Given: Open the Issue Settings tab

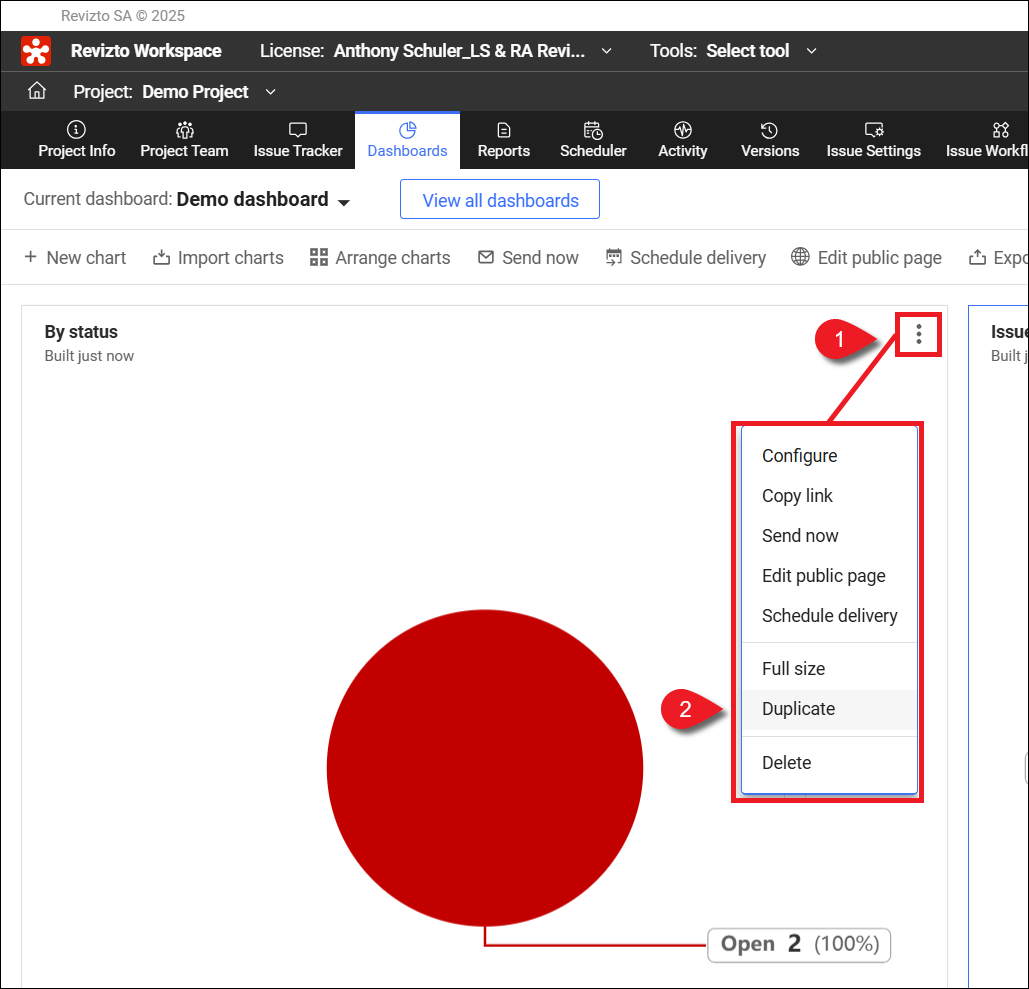Looking at the screenshot, I should 873,140.
